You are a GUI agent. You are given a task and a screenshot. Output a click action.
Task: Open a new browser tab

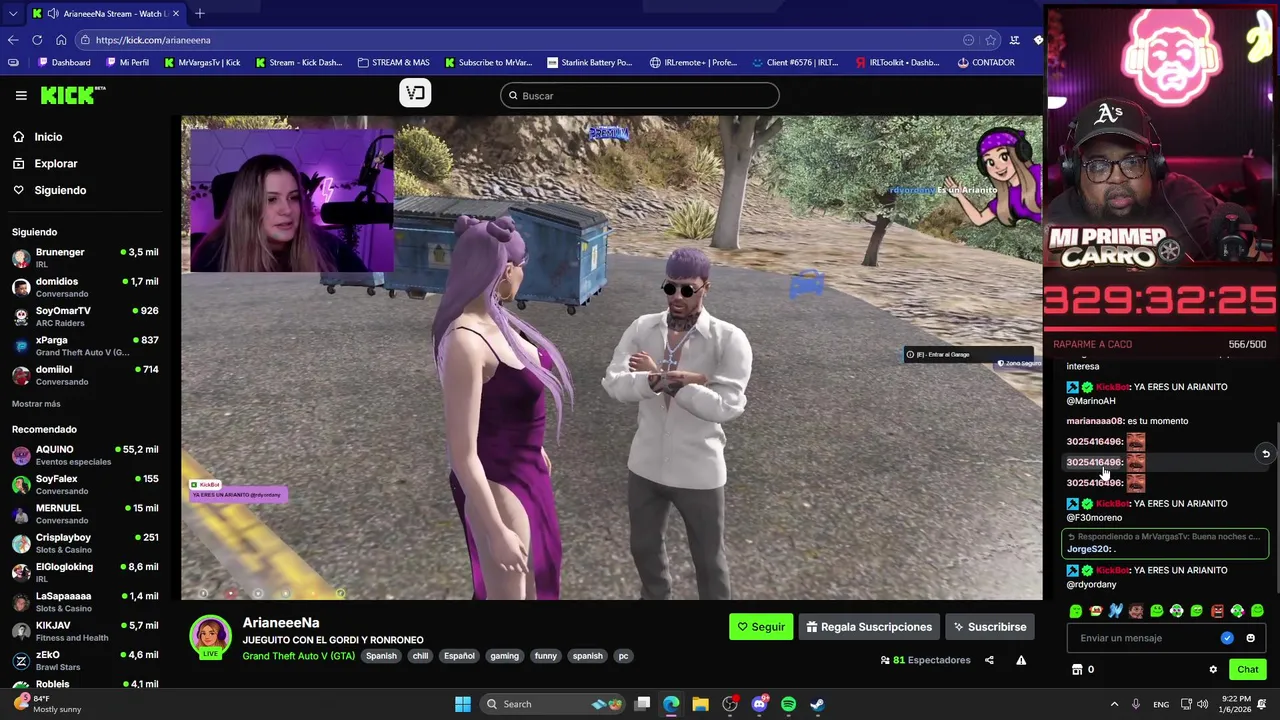point(199,14)
